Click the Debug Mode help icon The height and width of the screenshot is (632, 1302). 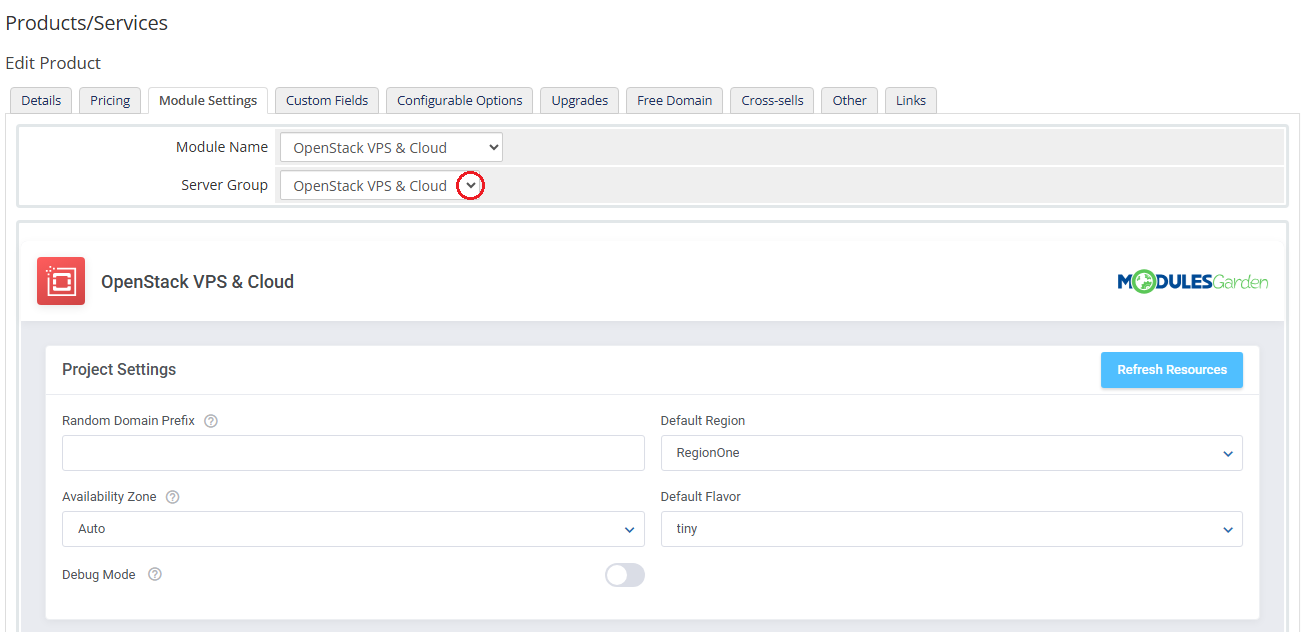pyautogui.click(x=155, y=575)
